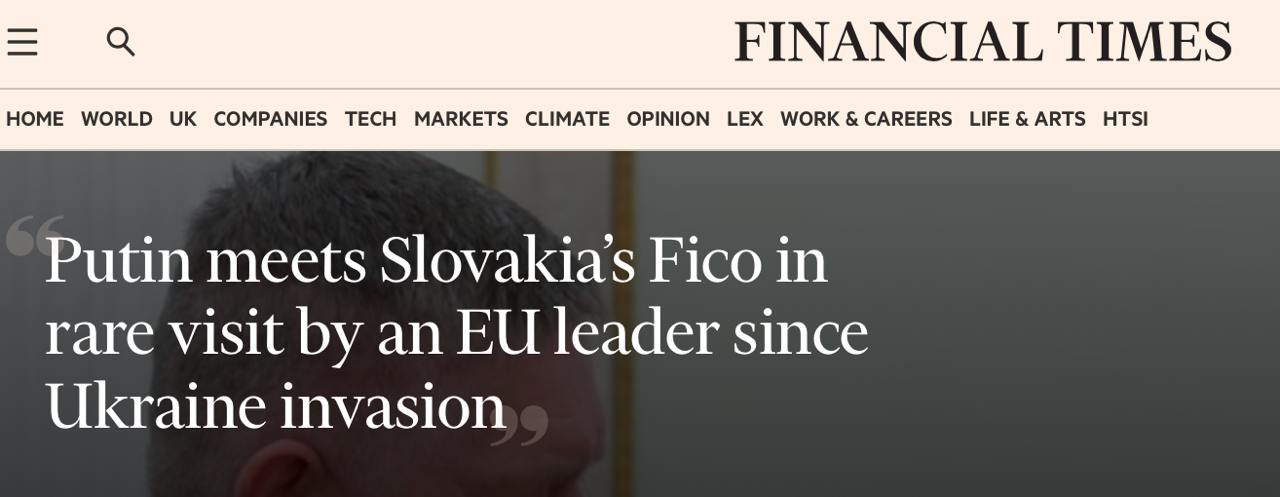Select the CLIMATE navigation item
The image size is (1280, 497).
tap(567, 119)
